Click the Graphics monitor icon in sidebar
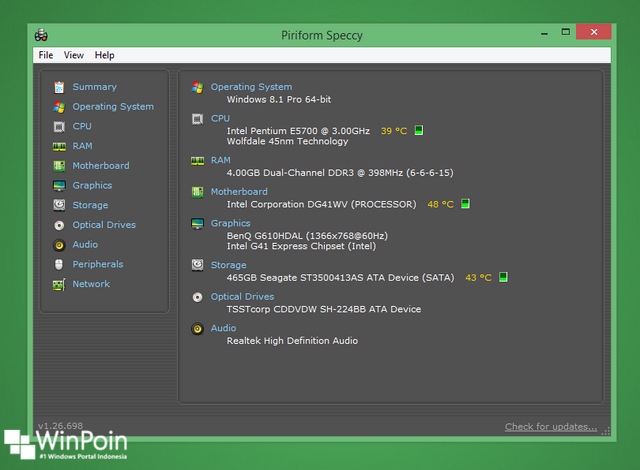The height and width of the screenshot is (470, 640). [59, 186]
